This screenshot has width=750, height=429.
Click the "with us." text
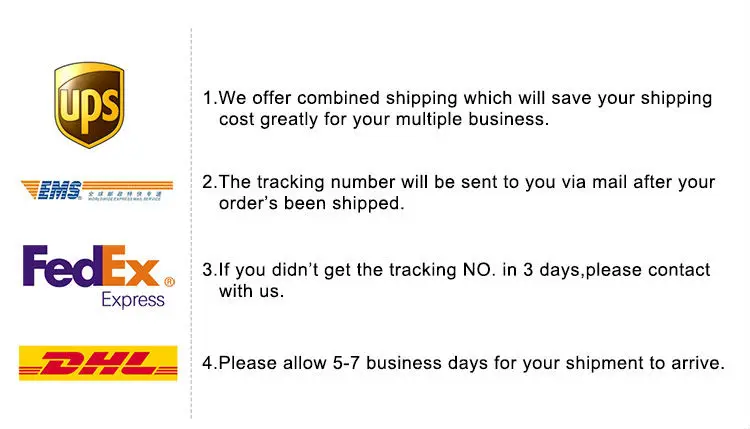click(252, 291)
